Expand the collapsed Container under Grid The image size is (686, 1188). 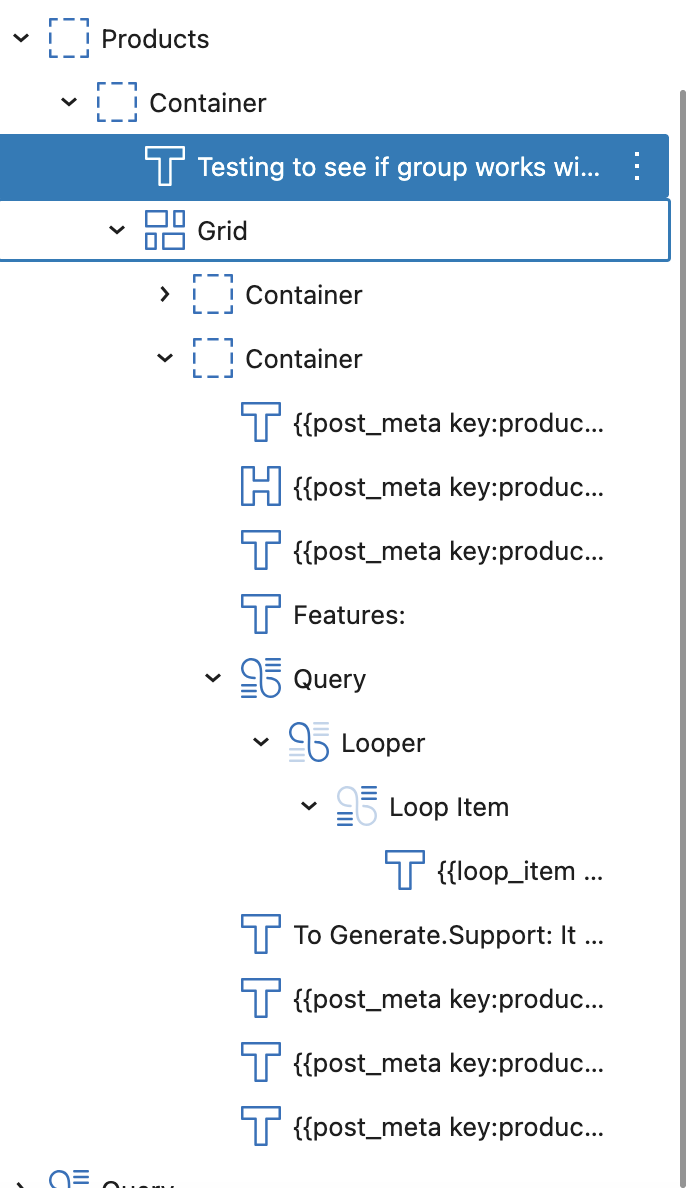point(165,295)
